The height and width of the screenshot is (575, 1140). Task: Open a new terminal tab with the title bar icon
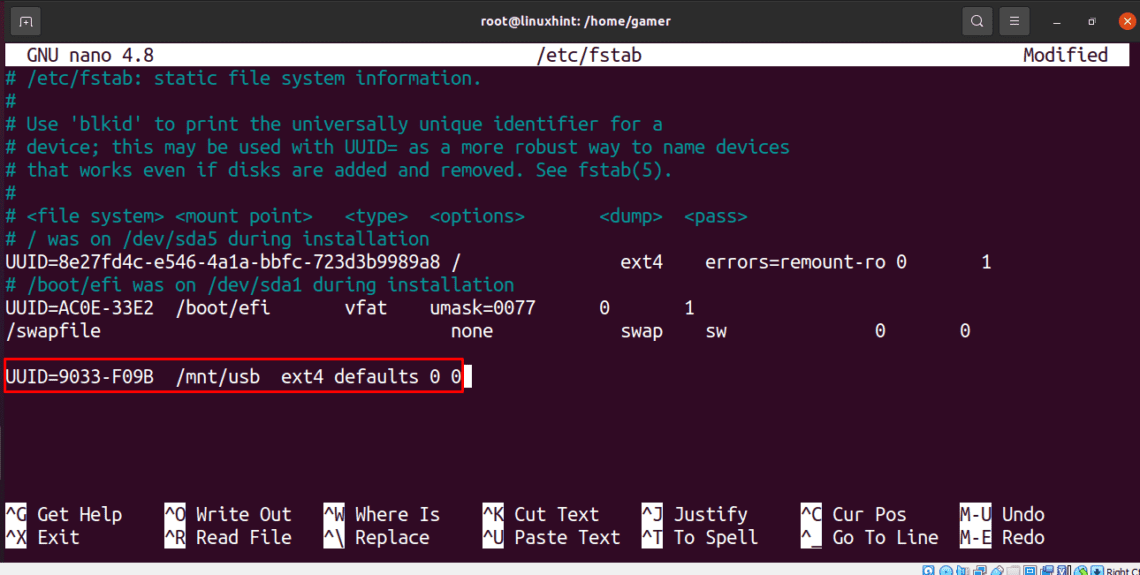pos(25,21)
